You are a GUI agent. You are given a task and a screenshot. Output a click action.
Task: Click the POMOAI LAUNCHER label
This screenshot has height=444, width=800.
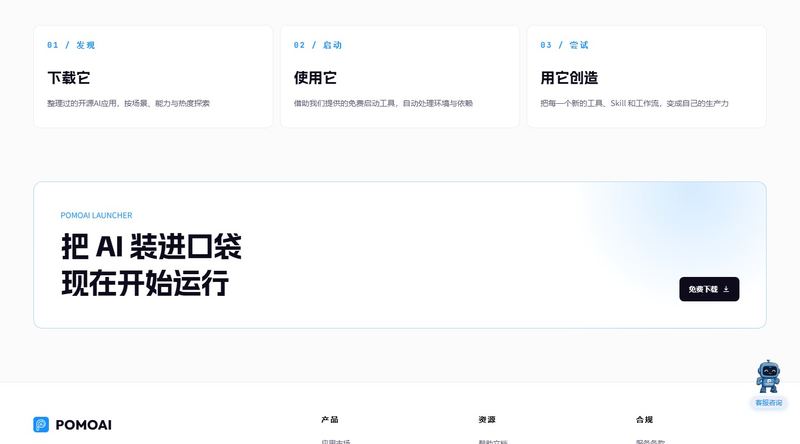click(x=96, y=215)
